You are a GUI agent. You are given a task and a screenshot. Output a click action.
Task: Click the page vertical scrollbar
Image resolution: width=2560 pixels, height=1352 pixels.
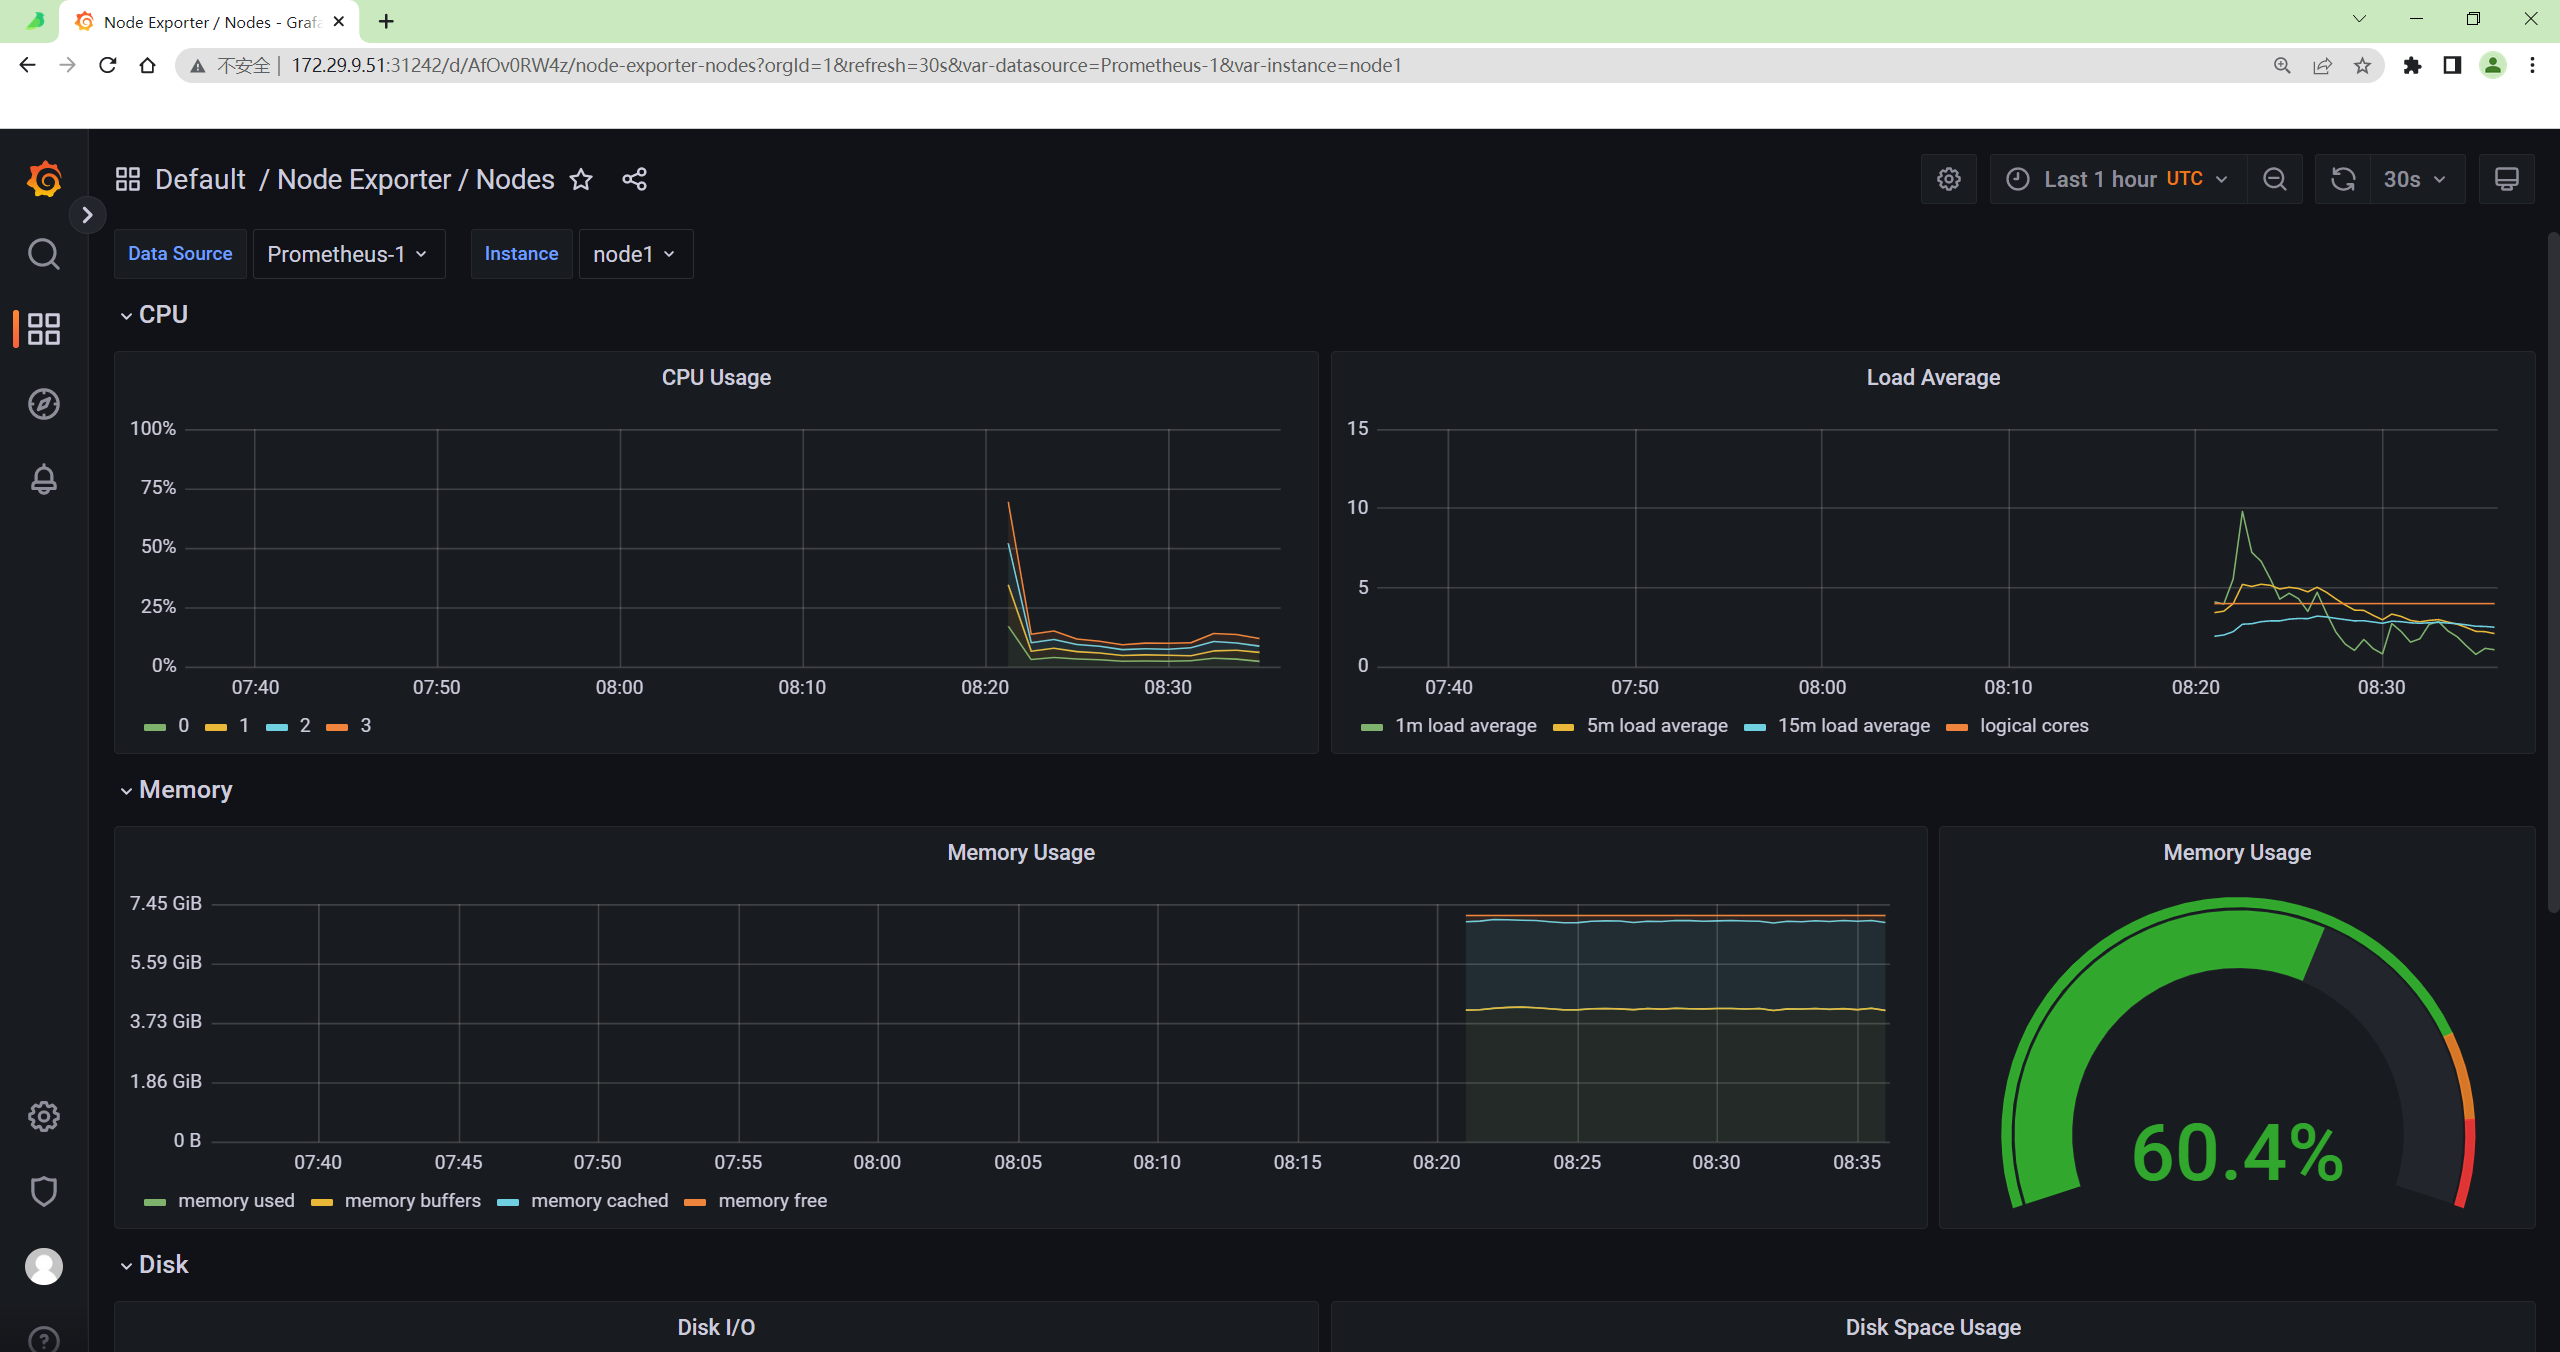(x=2553, y=572)
